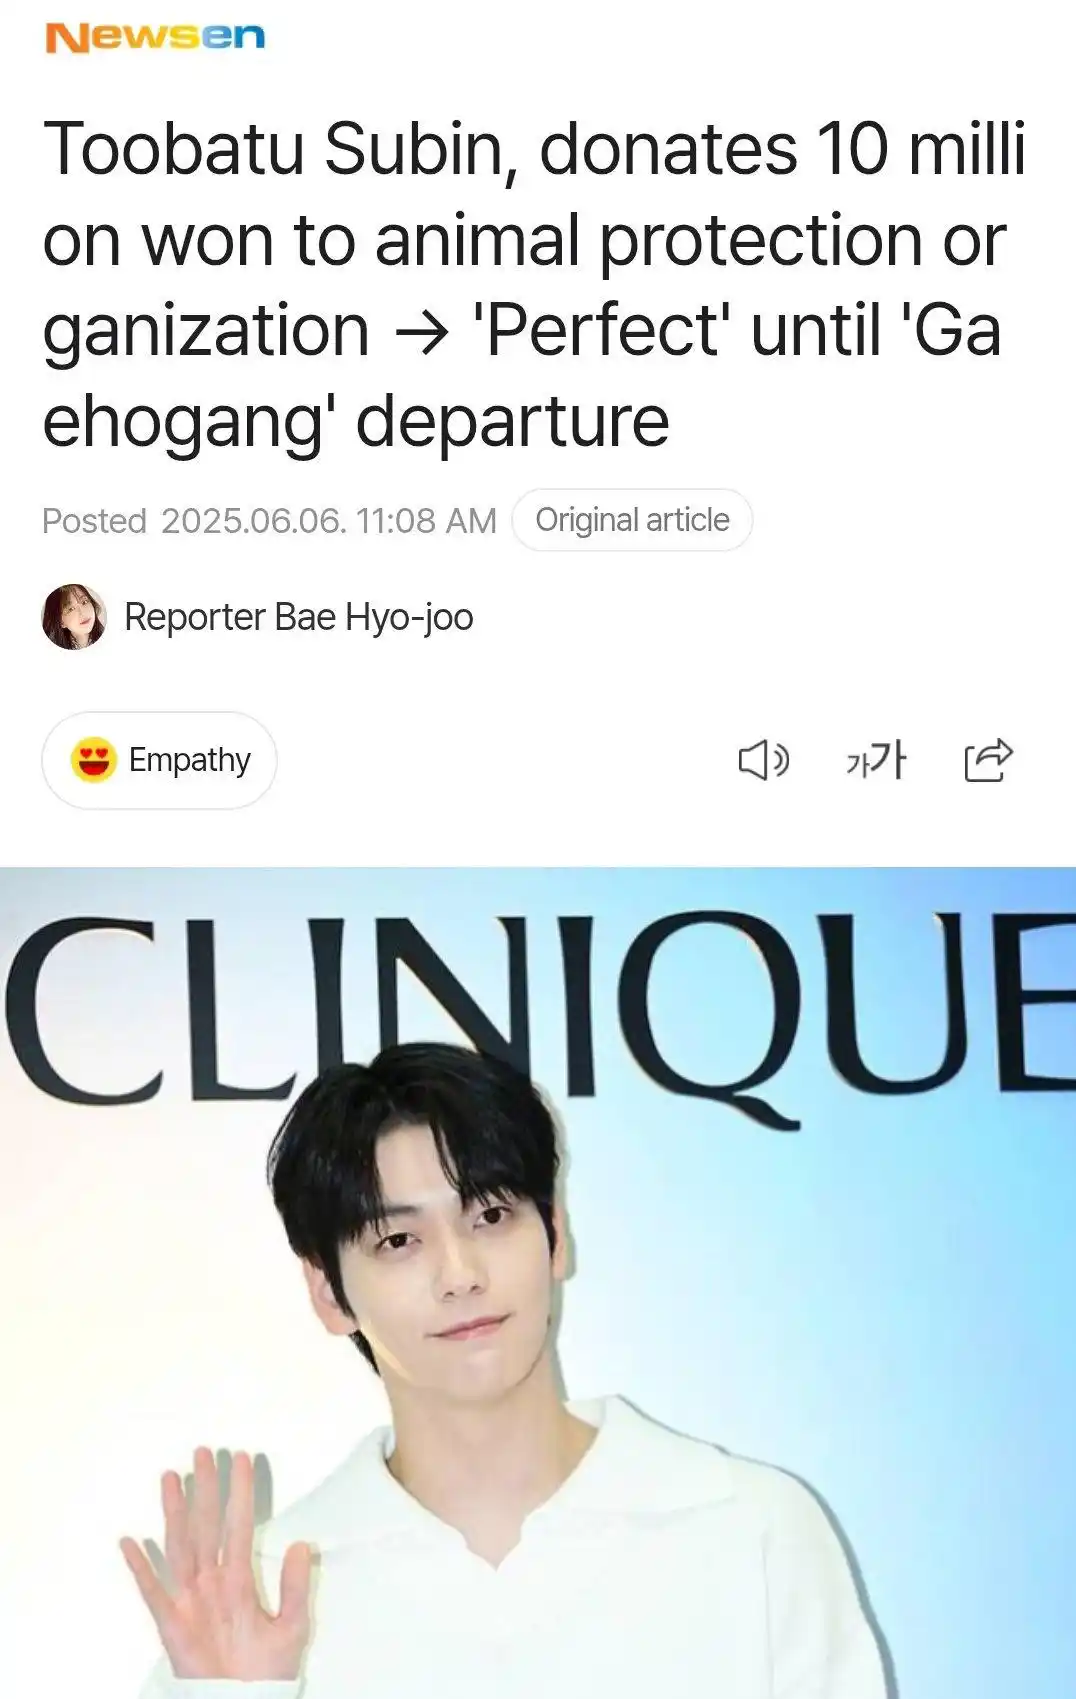Click the Empathy reaction button
This screenshot has height=1699, width=1076.
tap(159, 760)
